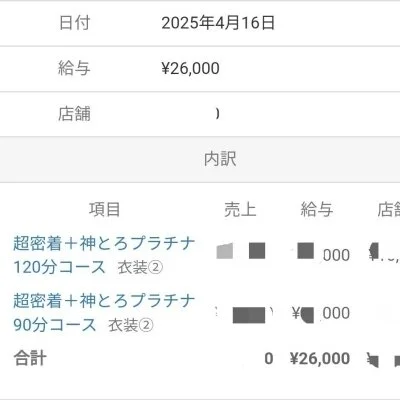Click the 衣装② label in 120分 row
Viewport: 400px width, 400px height.
140,267
